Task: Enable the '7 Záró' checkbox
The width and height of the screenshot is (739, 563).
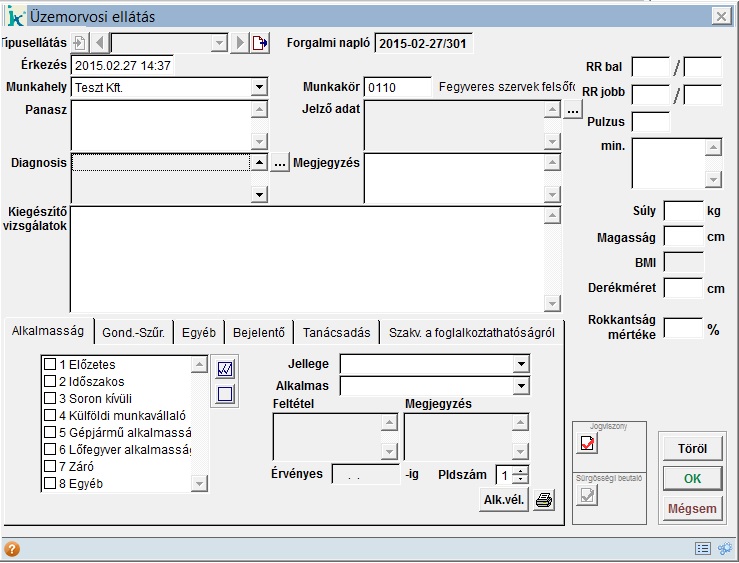Action: tap(50, 466)
